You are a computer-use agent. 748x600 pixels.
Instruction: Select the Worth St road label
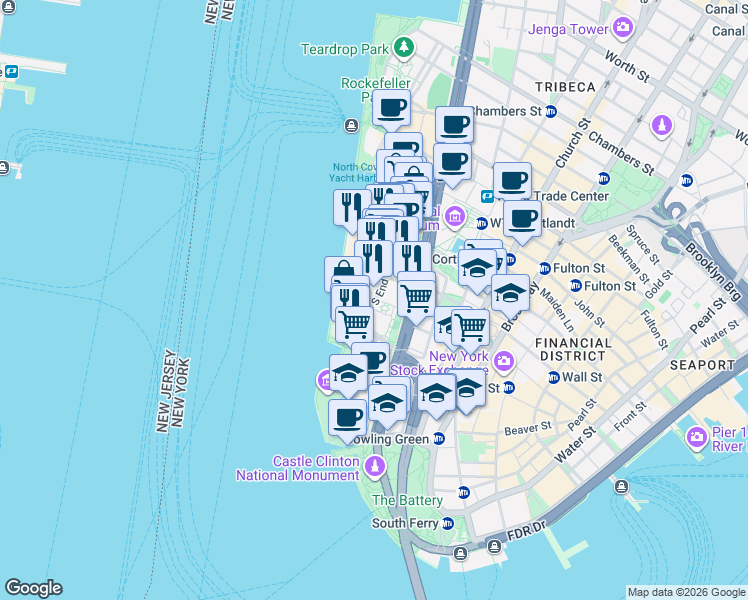click(x=627, y=66)
